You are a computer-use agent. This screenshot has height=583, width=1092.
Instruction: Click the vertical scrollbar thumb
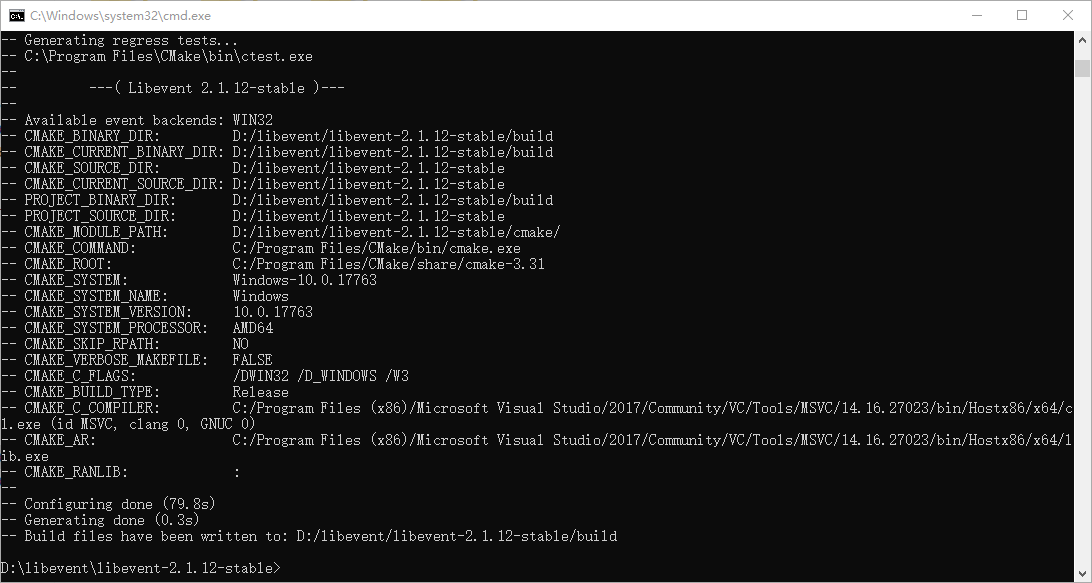1082,68
